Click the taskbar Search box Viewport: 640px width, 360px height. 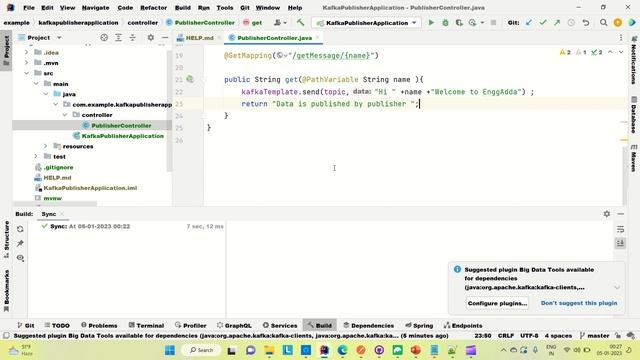202,350
